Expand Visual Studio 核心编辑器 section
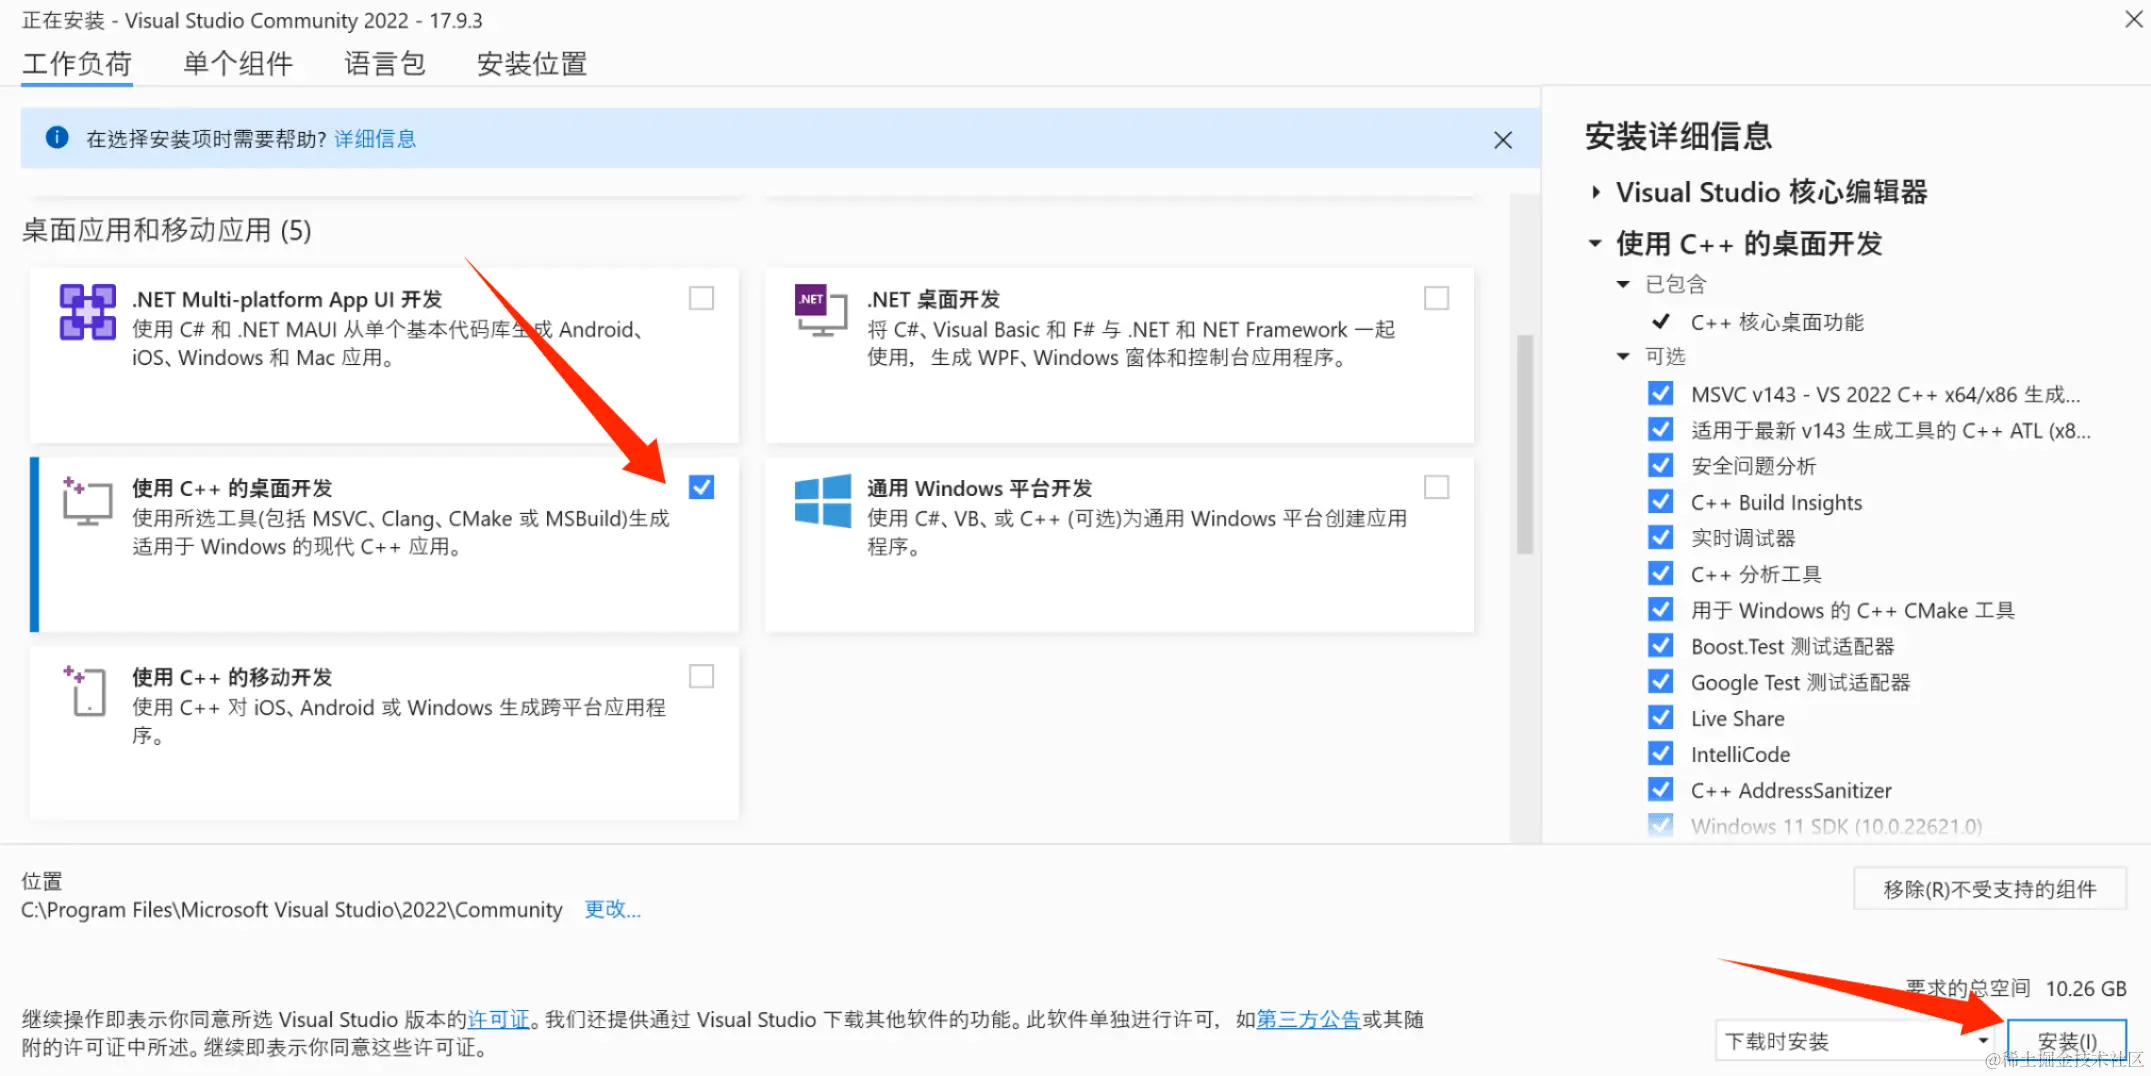 tap(1596, 192)
